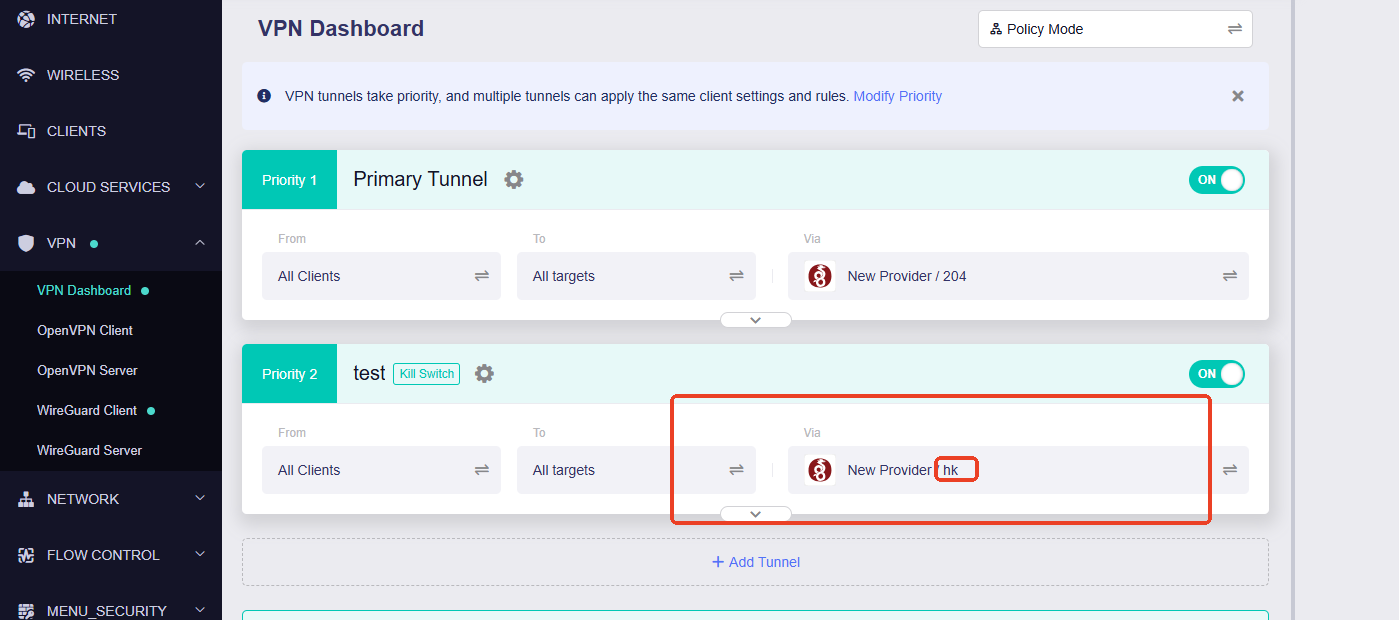The height and width of the screenshot is (620, 1399).
Task: Click the Network topology icon
Action: (x=26, y=499)
